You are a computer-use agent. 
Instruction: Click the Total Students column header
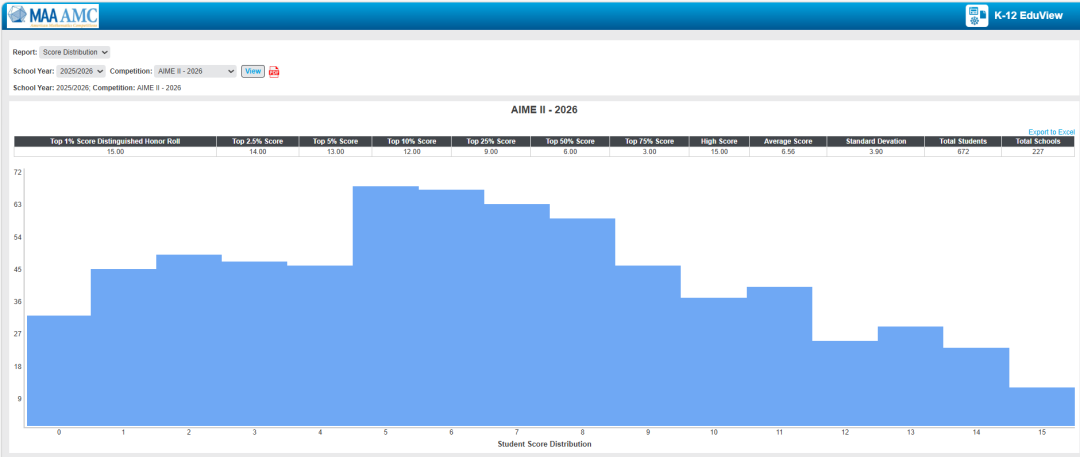[x=961, y=141]
